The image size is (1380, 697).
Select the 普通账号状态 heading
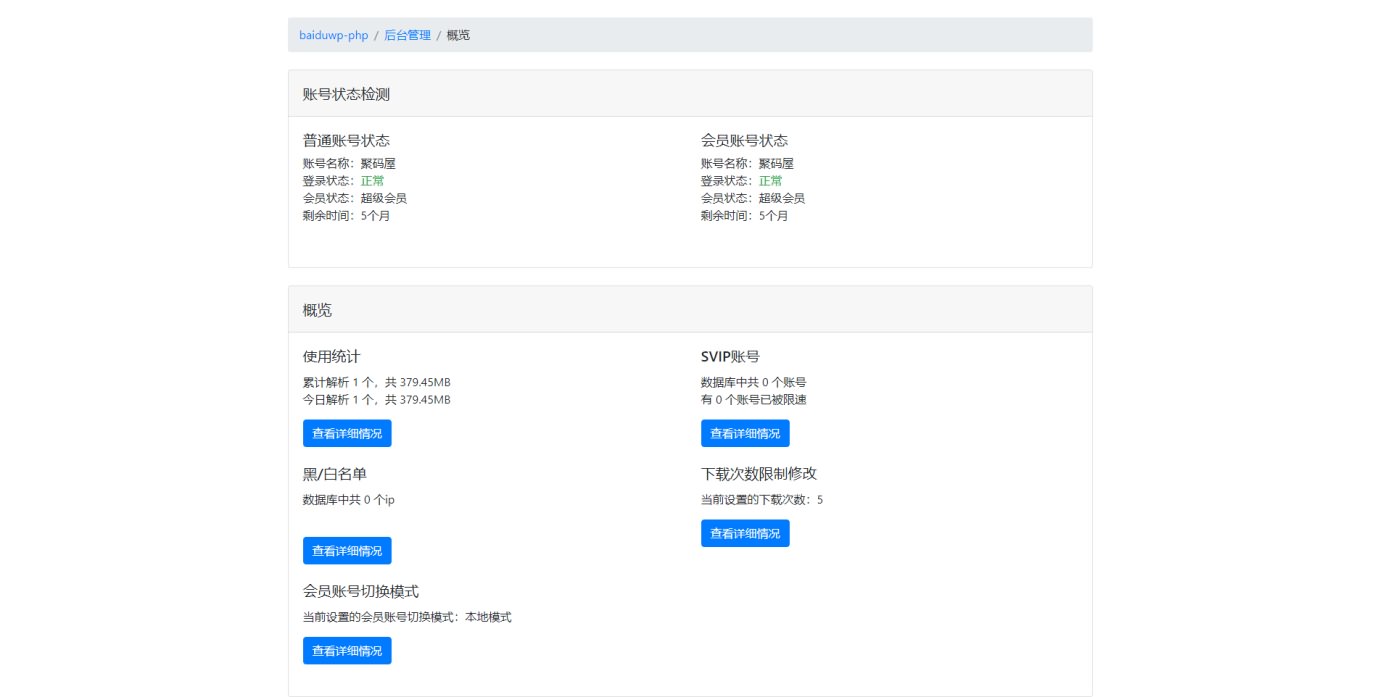tap(346, 140)
